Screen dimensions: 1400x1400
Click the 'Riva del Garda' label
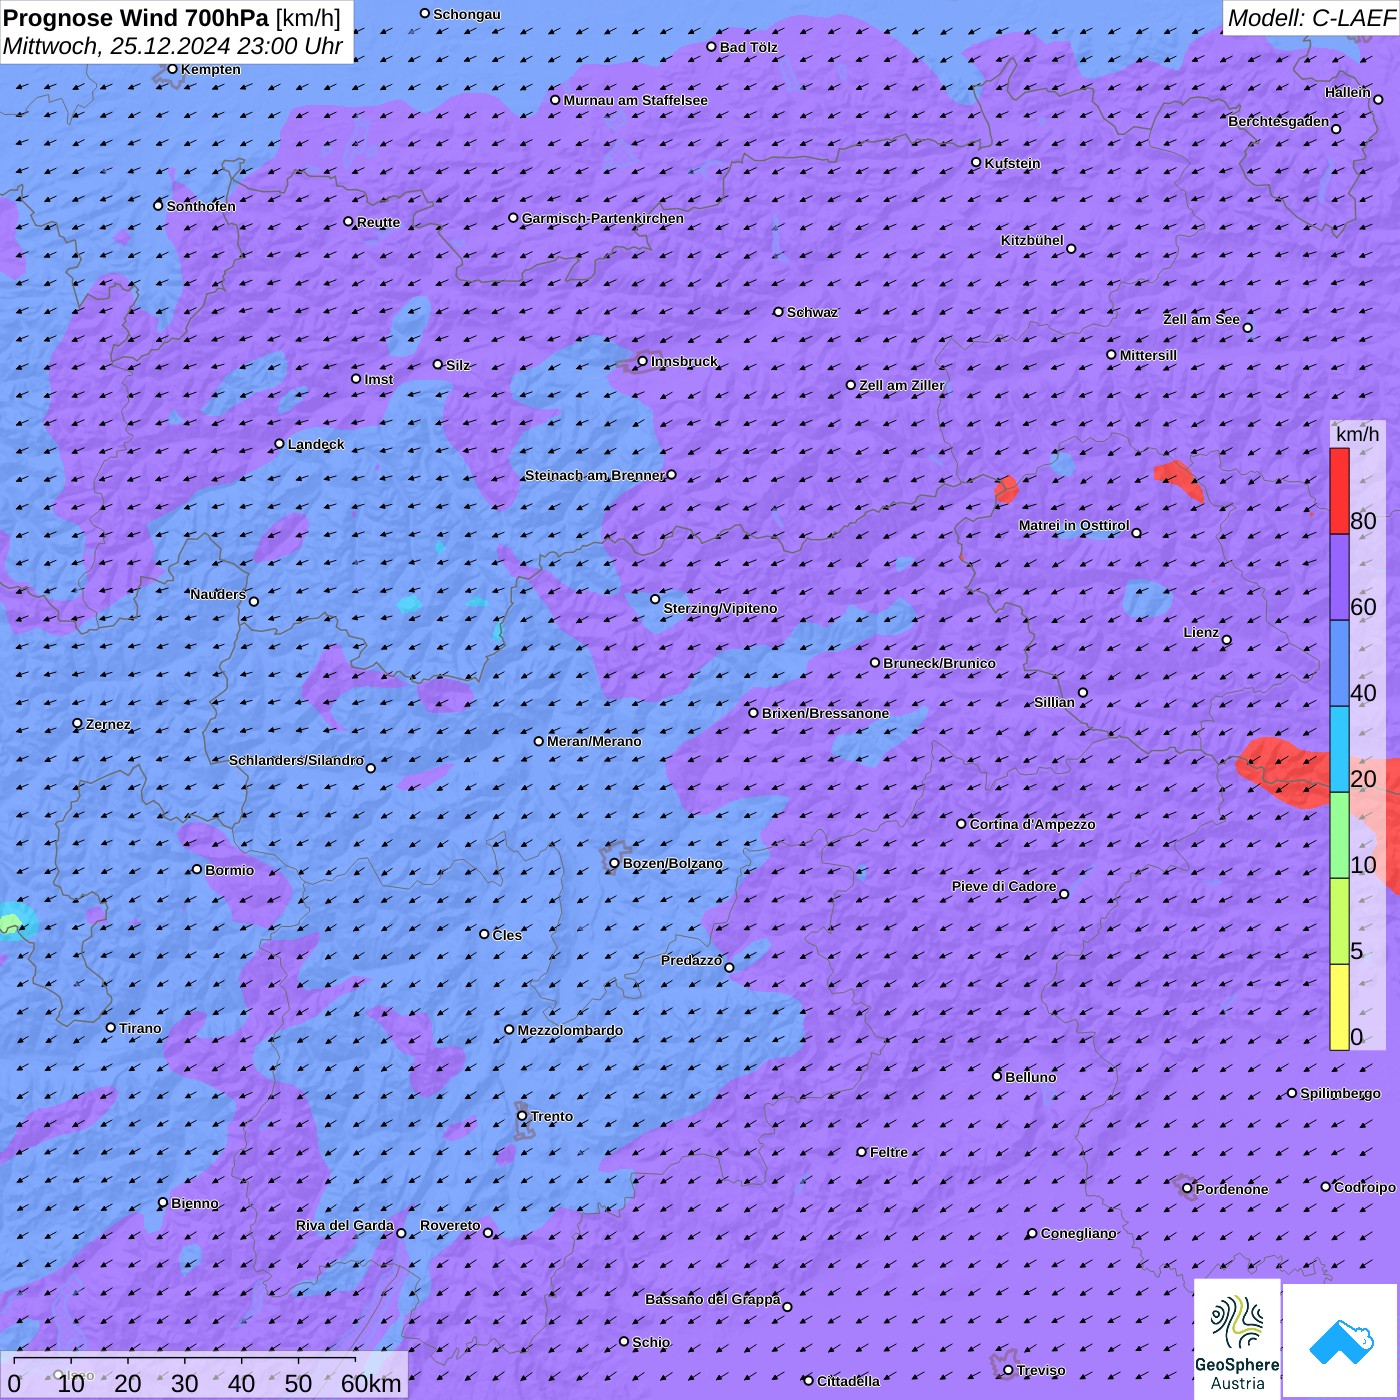[344, 1225]
